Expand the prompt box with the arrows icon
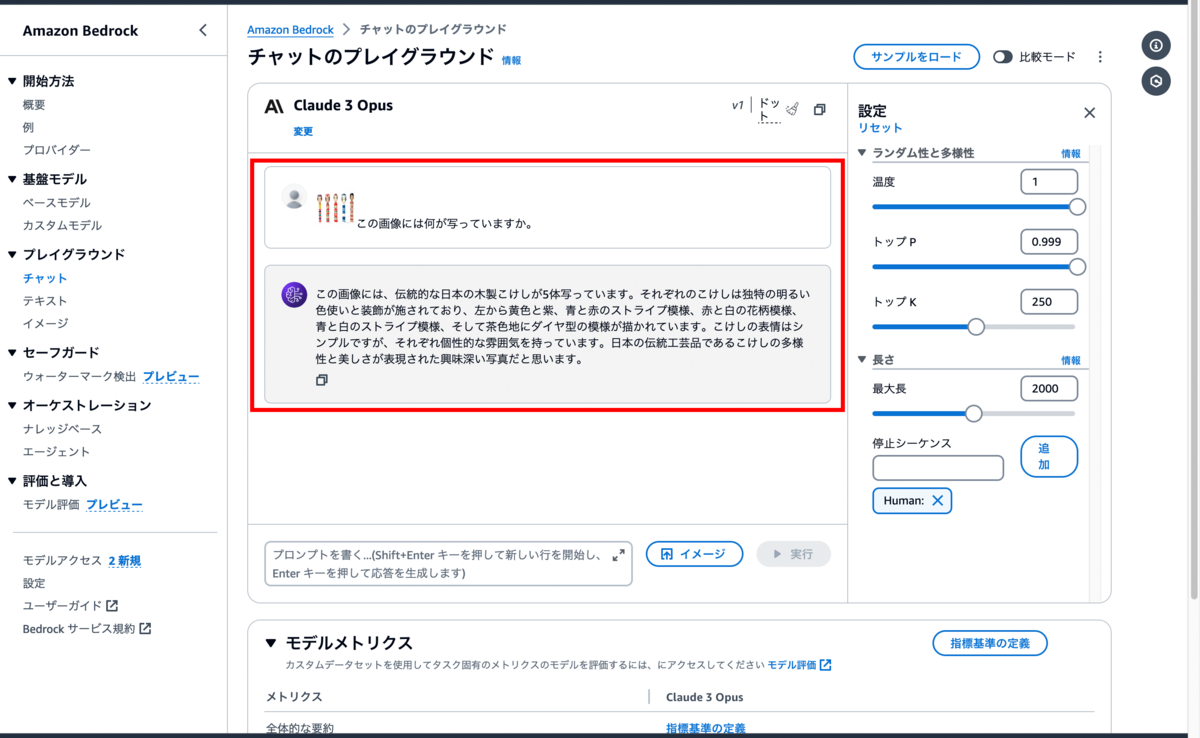This screenshot has height=738, width=1200. 618,554
